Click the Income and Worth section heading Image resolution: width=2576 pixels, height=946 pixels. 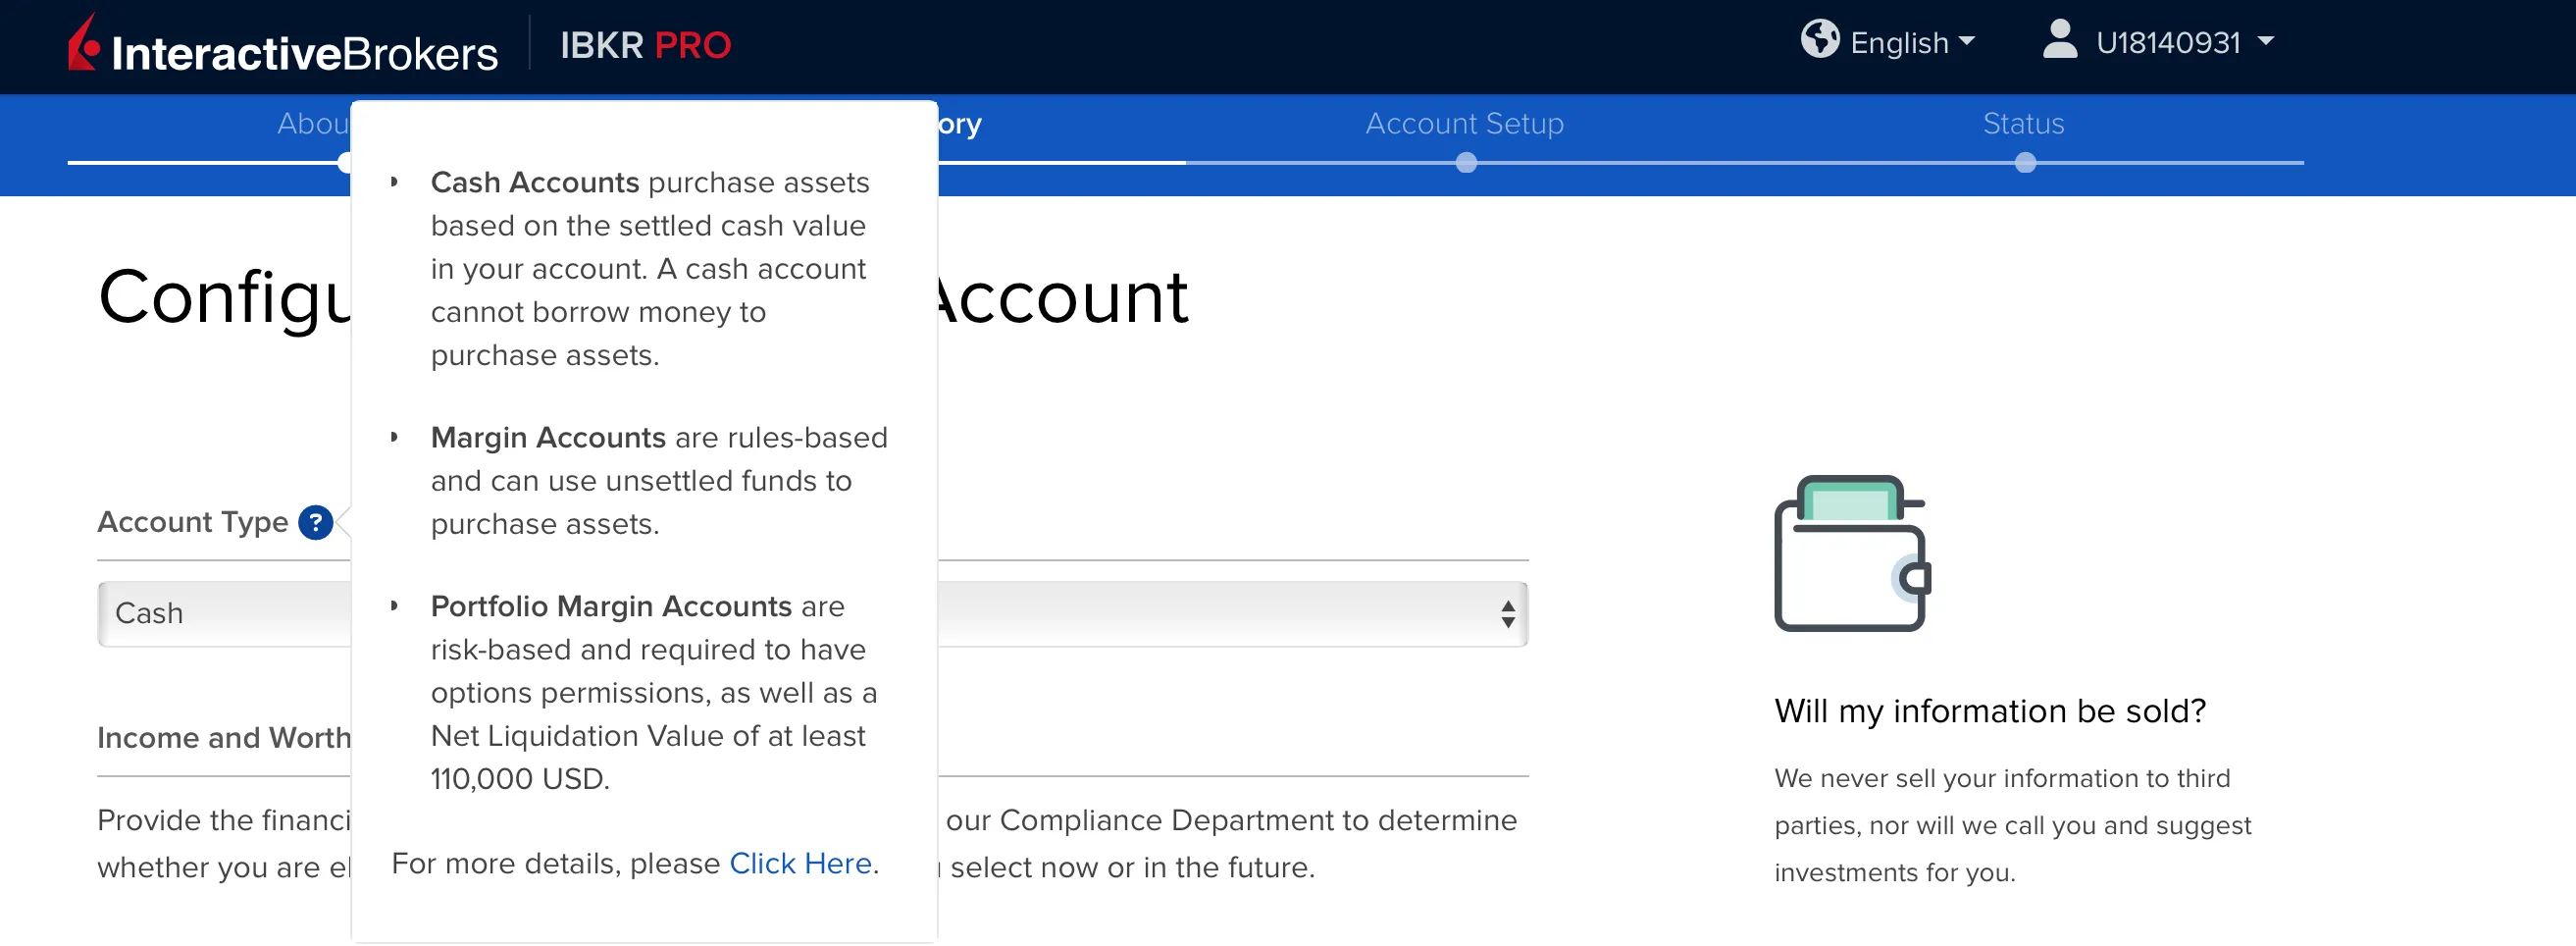click(x=224, y=738)
